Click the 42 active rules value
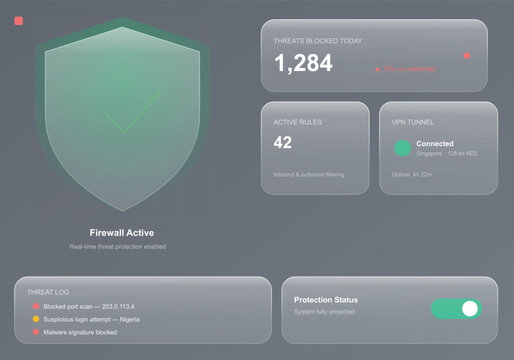The height and width of the screenshot is (360, 514). pyautogui.click(x=283, y=143)
